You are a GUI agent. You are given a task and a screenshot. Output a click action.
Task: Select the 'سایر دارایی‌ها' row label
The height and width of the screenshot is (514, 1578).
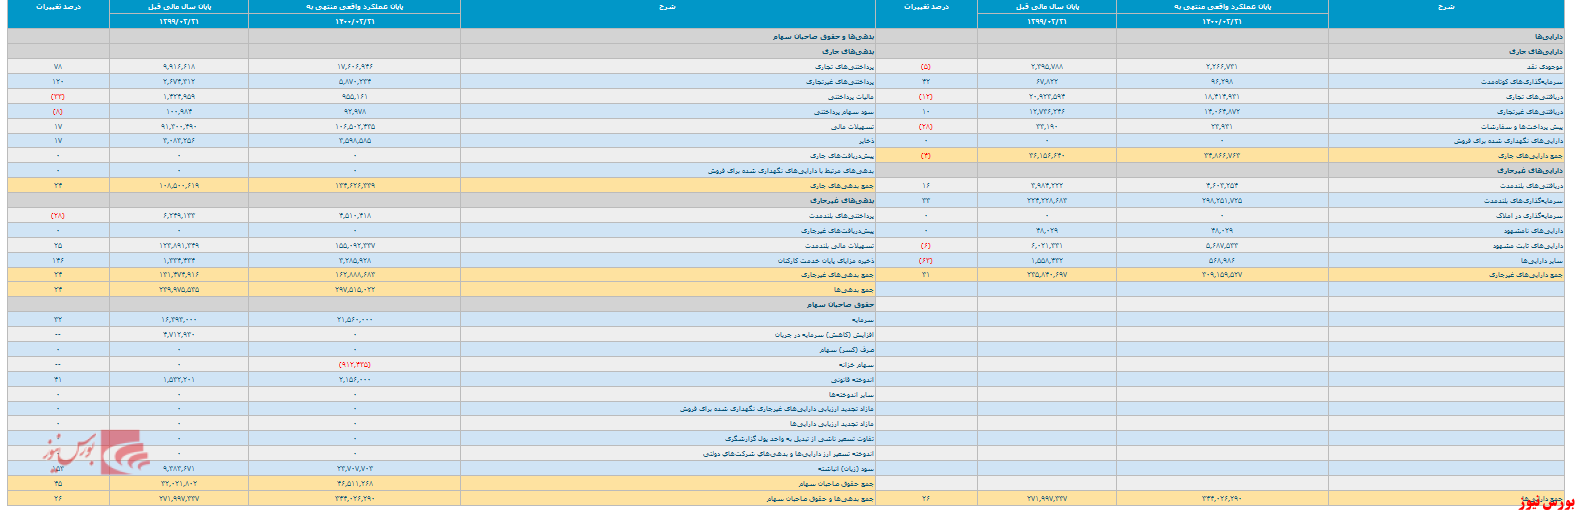click(1544, 260)
